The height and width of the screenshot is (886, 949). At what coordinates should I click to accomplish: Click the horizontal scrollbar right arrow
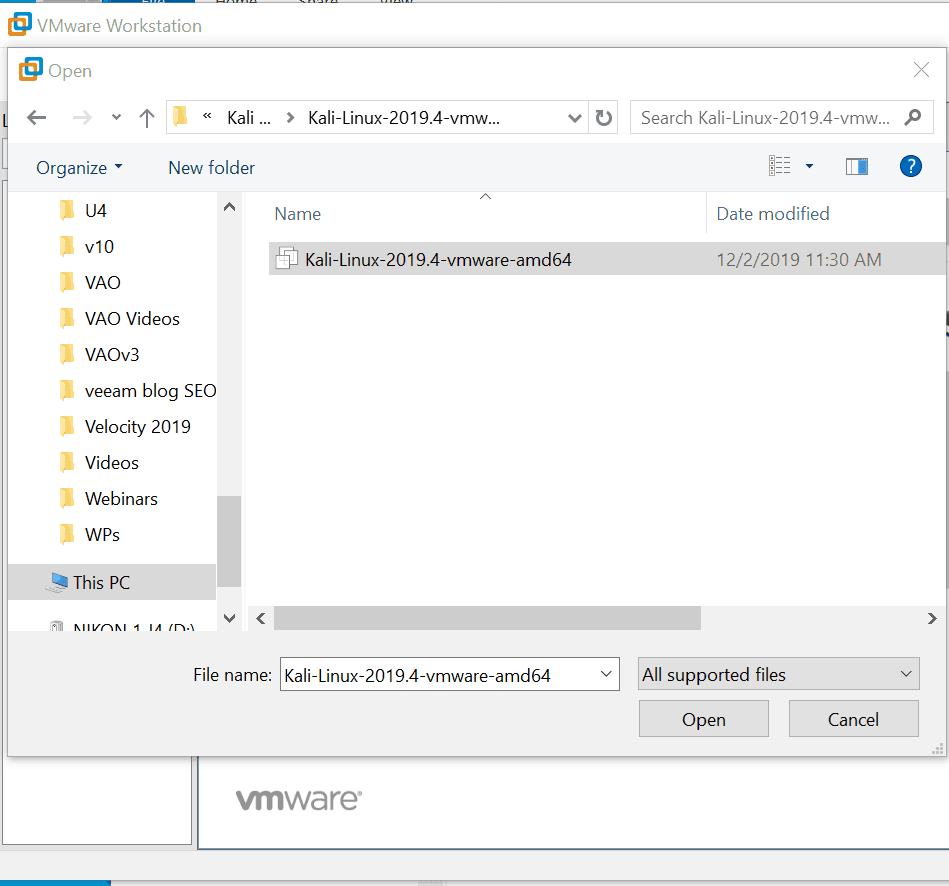pos(932,618)
